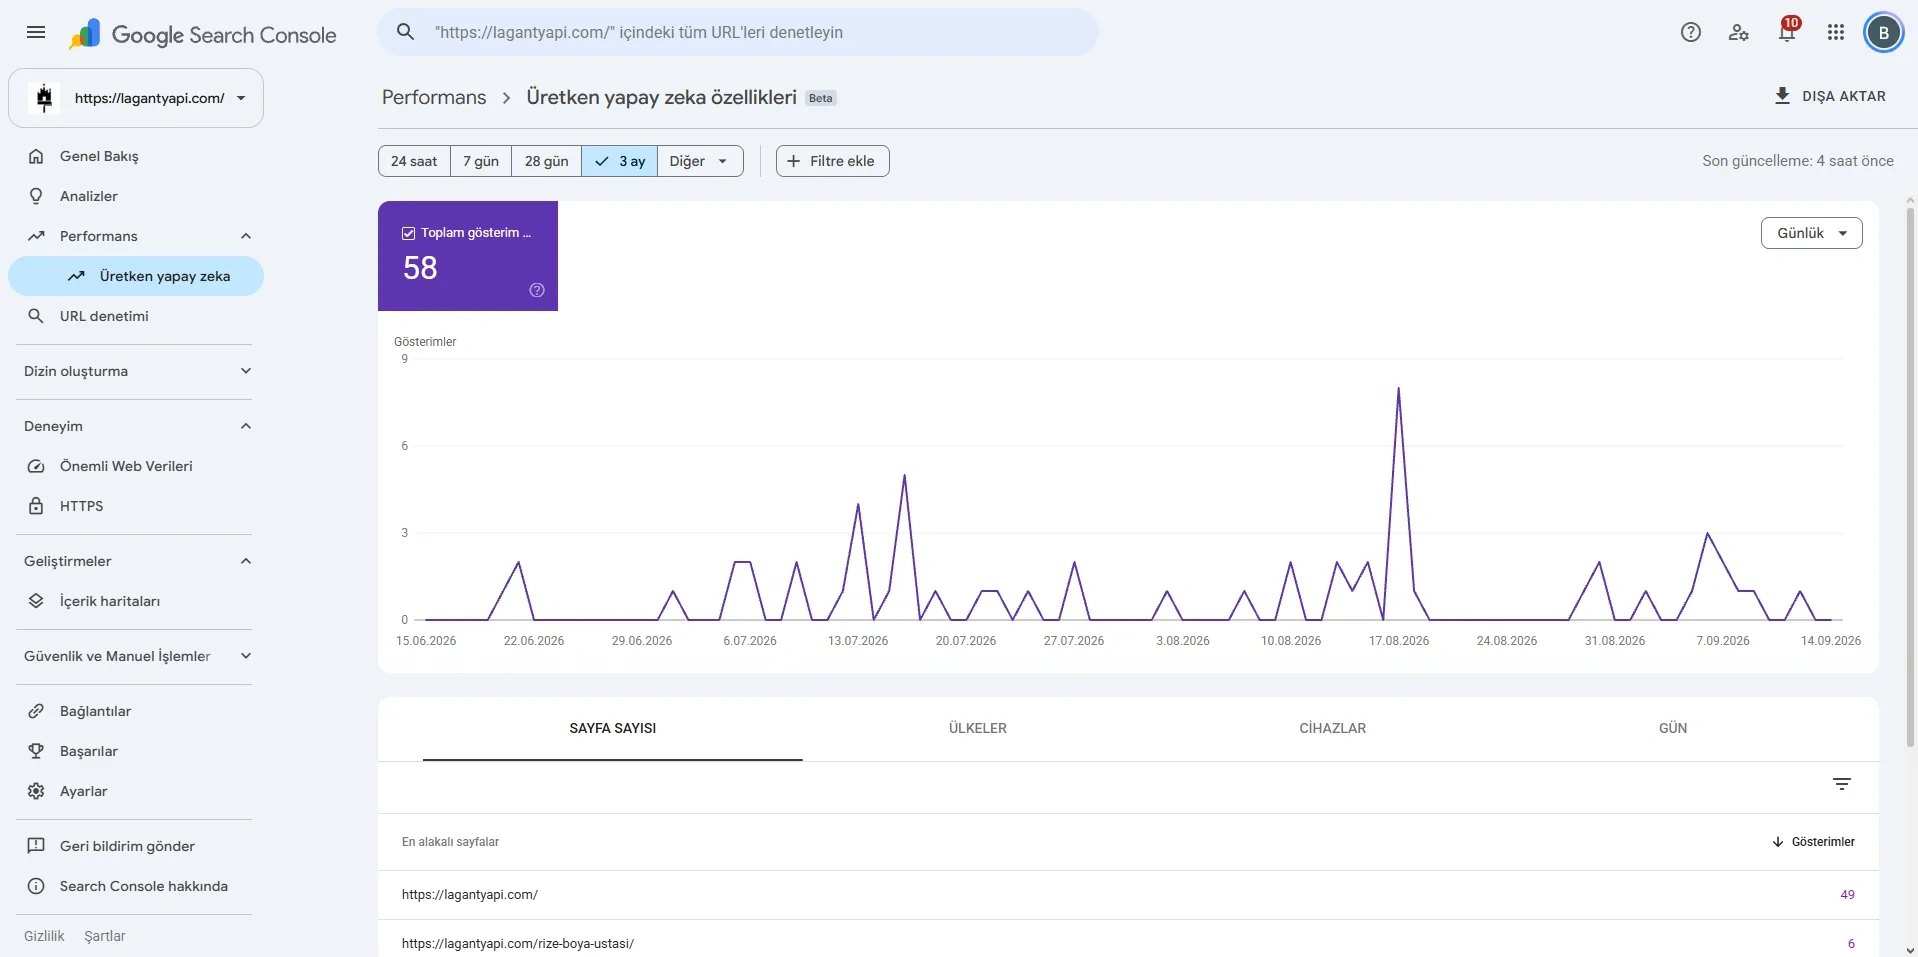Select the SAYFA SAYISI tab
Screen dimensions: 1918x957
pos(613,728)
